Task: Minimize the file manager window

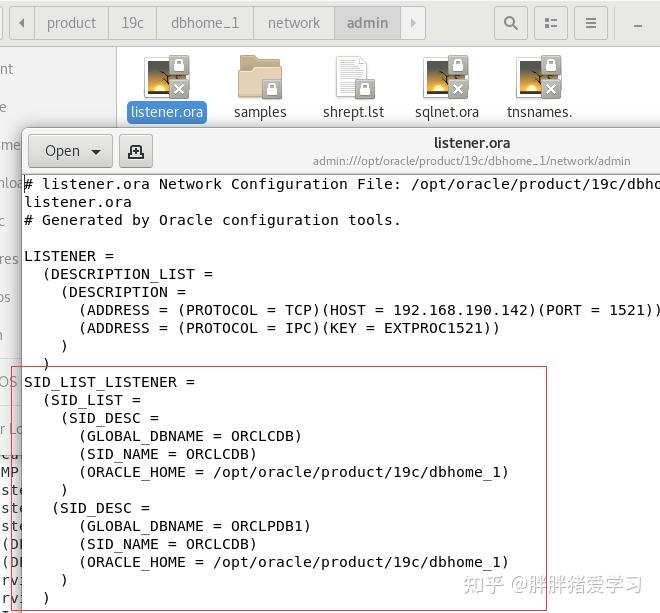Action: 638,25
